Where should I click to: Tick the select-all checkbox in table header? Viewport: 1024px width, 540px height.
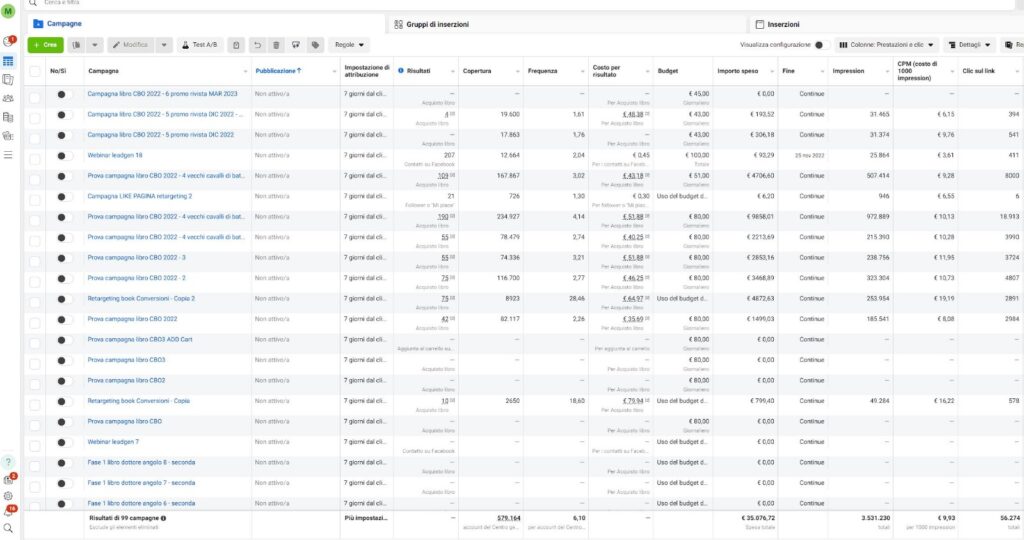[35, 71]
